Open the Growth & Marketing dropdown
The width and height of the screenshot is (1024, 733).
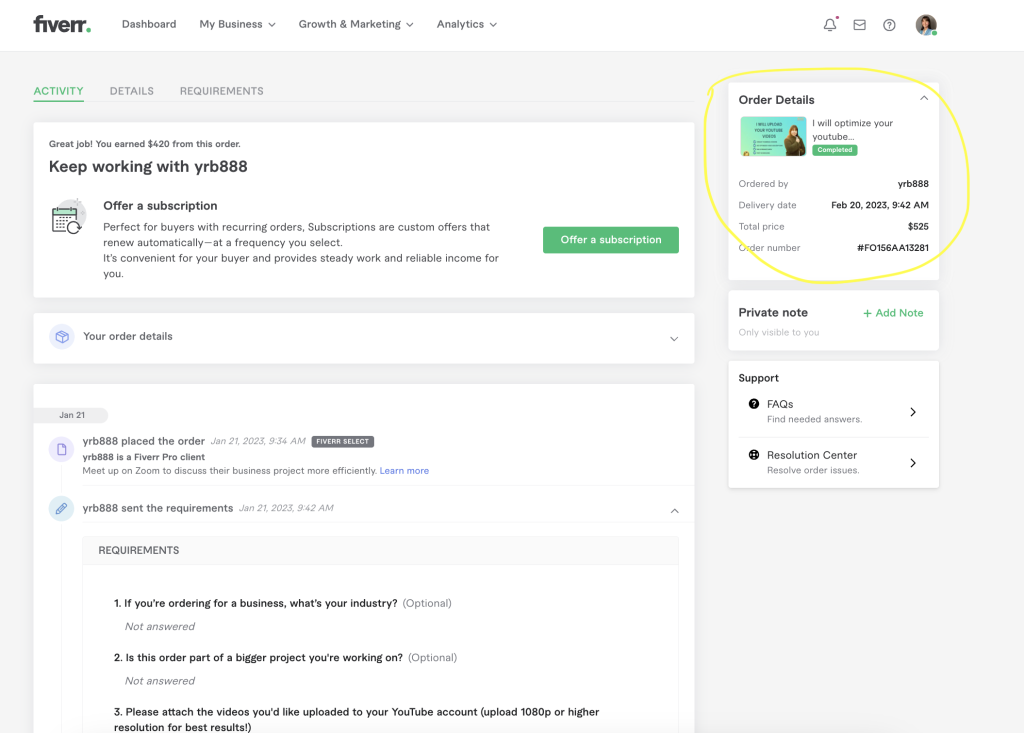[355, 24]
